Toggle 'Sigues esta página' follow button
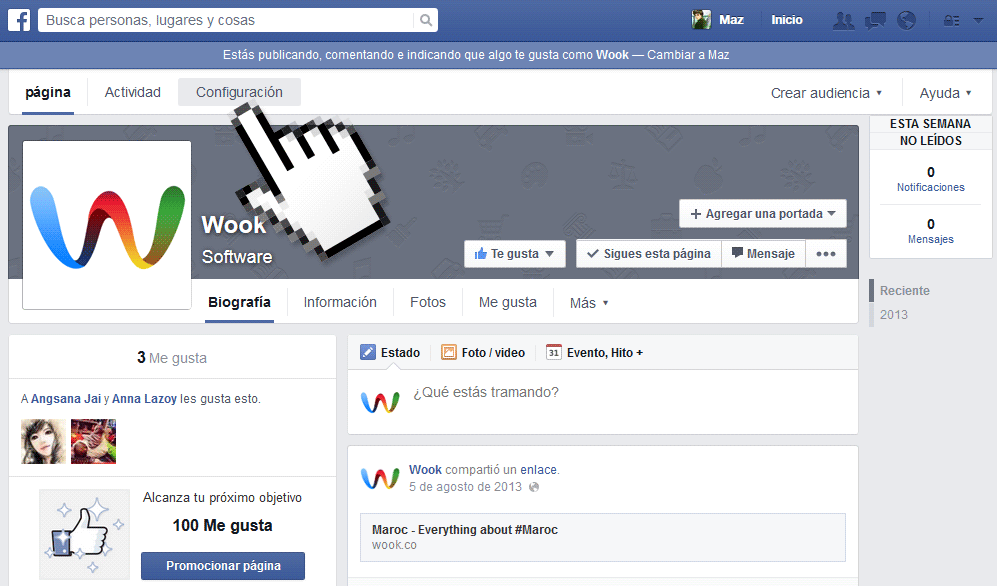Viewport: 997px width, 586px height. [649, 254]
